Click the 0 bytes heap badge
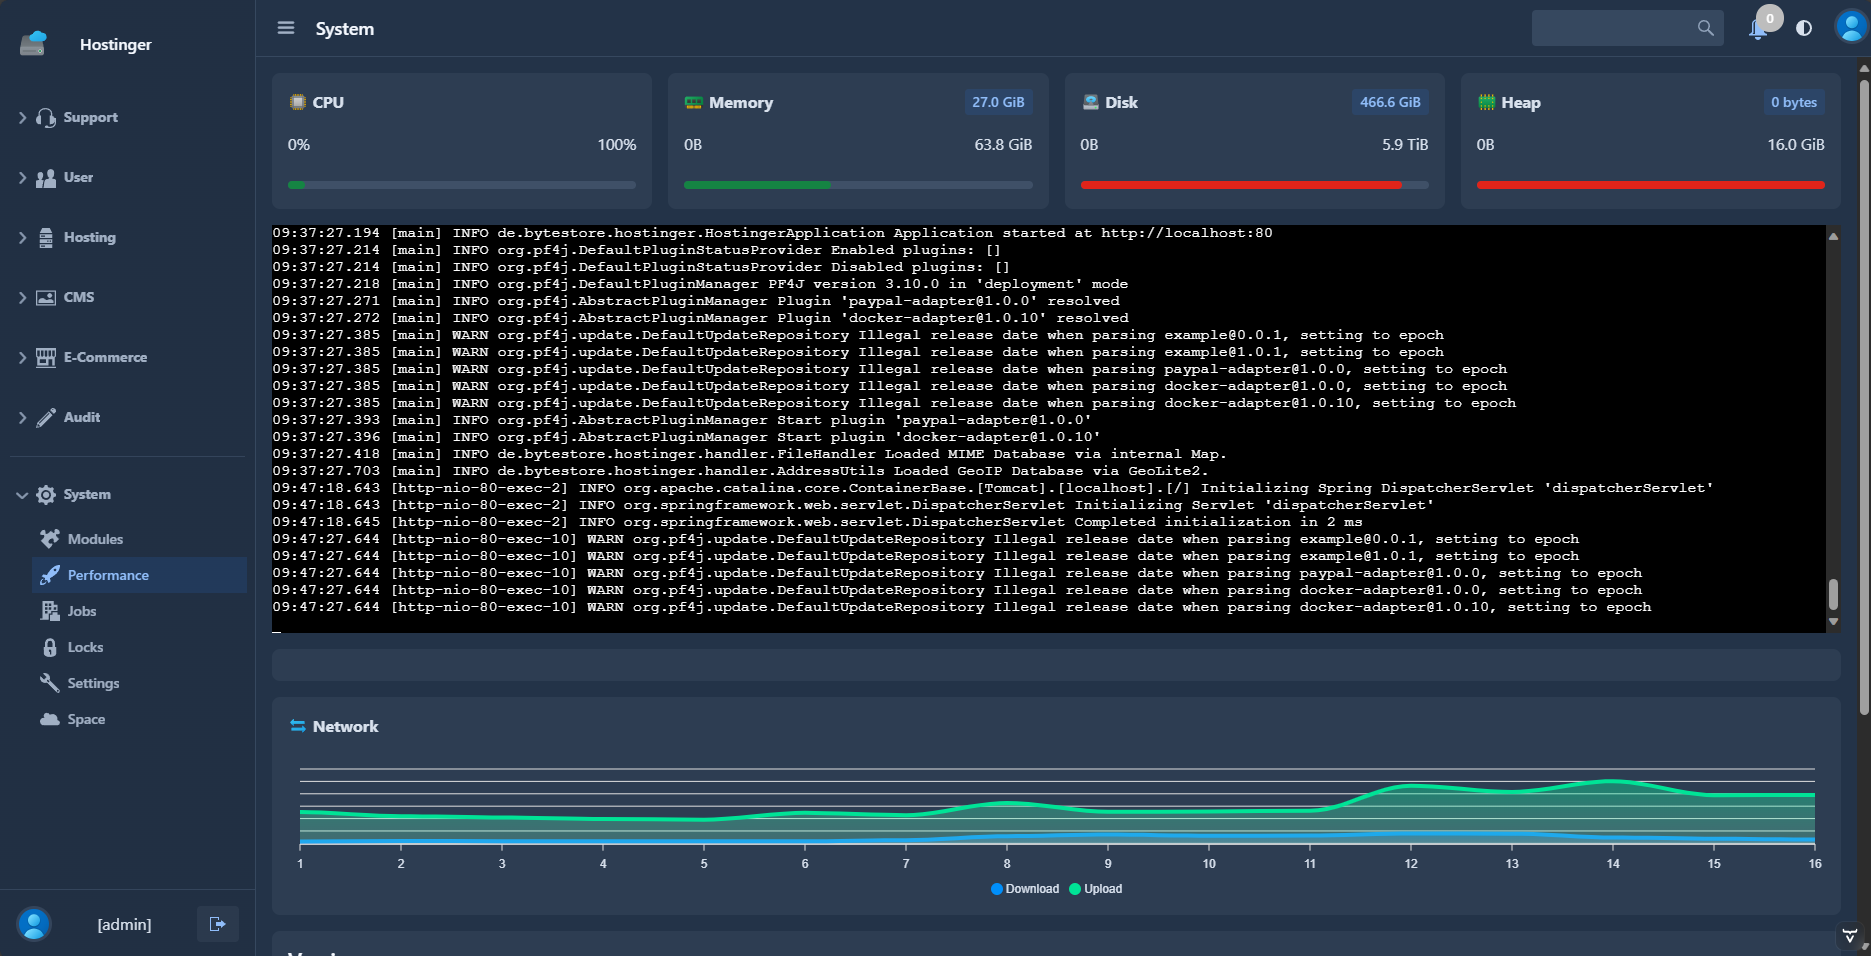The image size is (1871, 956). [1794, 102]
